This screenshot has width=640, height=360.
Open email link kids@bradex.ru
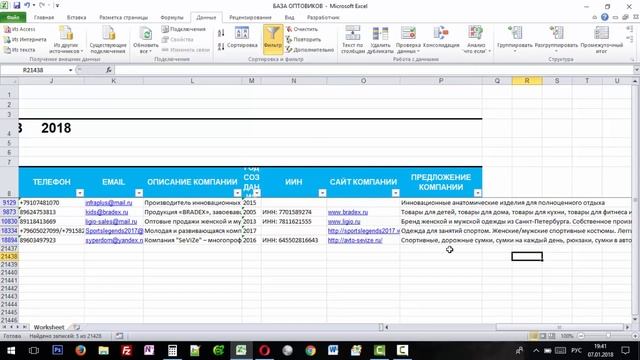pyautogui.click(x=107, y=212)
